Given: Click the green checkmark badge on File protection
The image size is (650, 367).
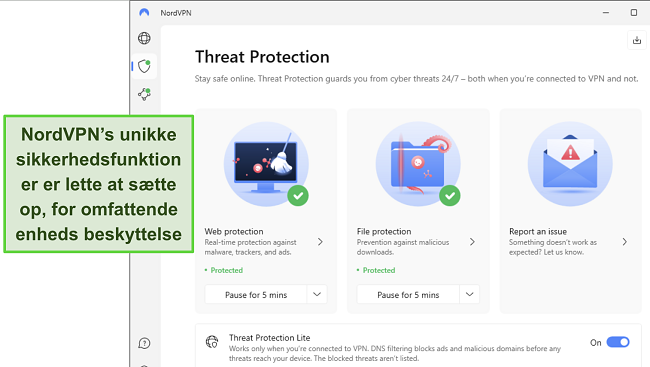Looking at the screenshot, I should coord(450,196).
